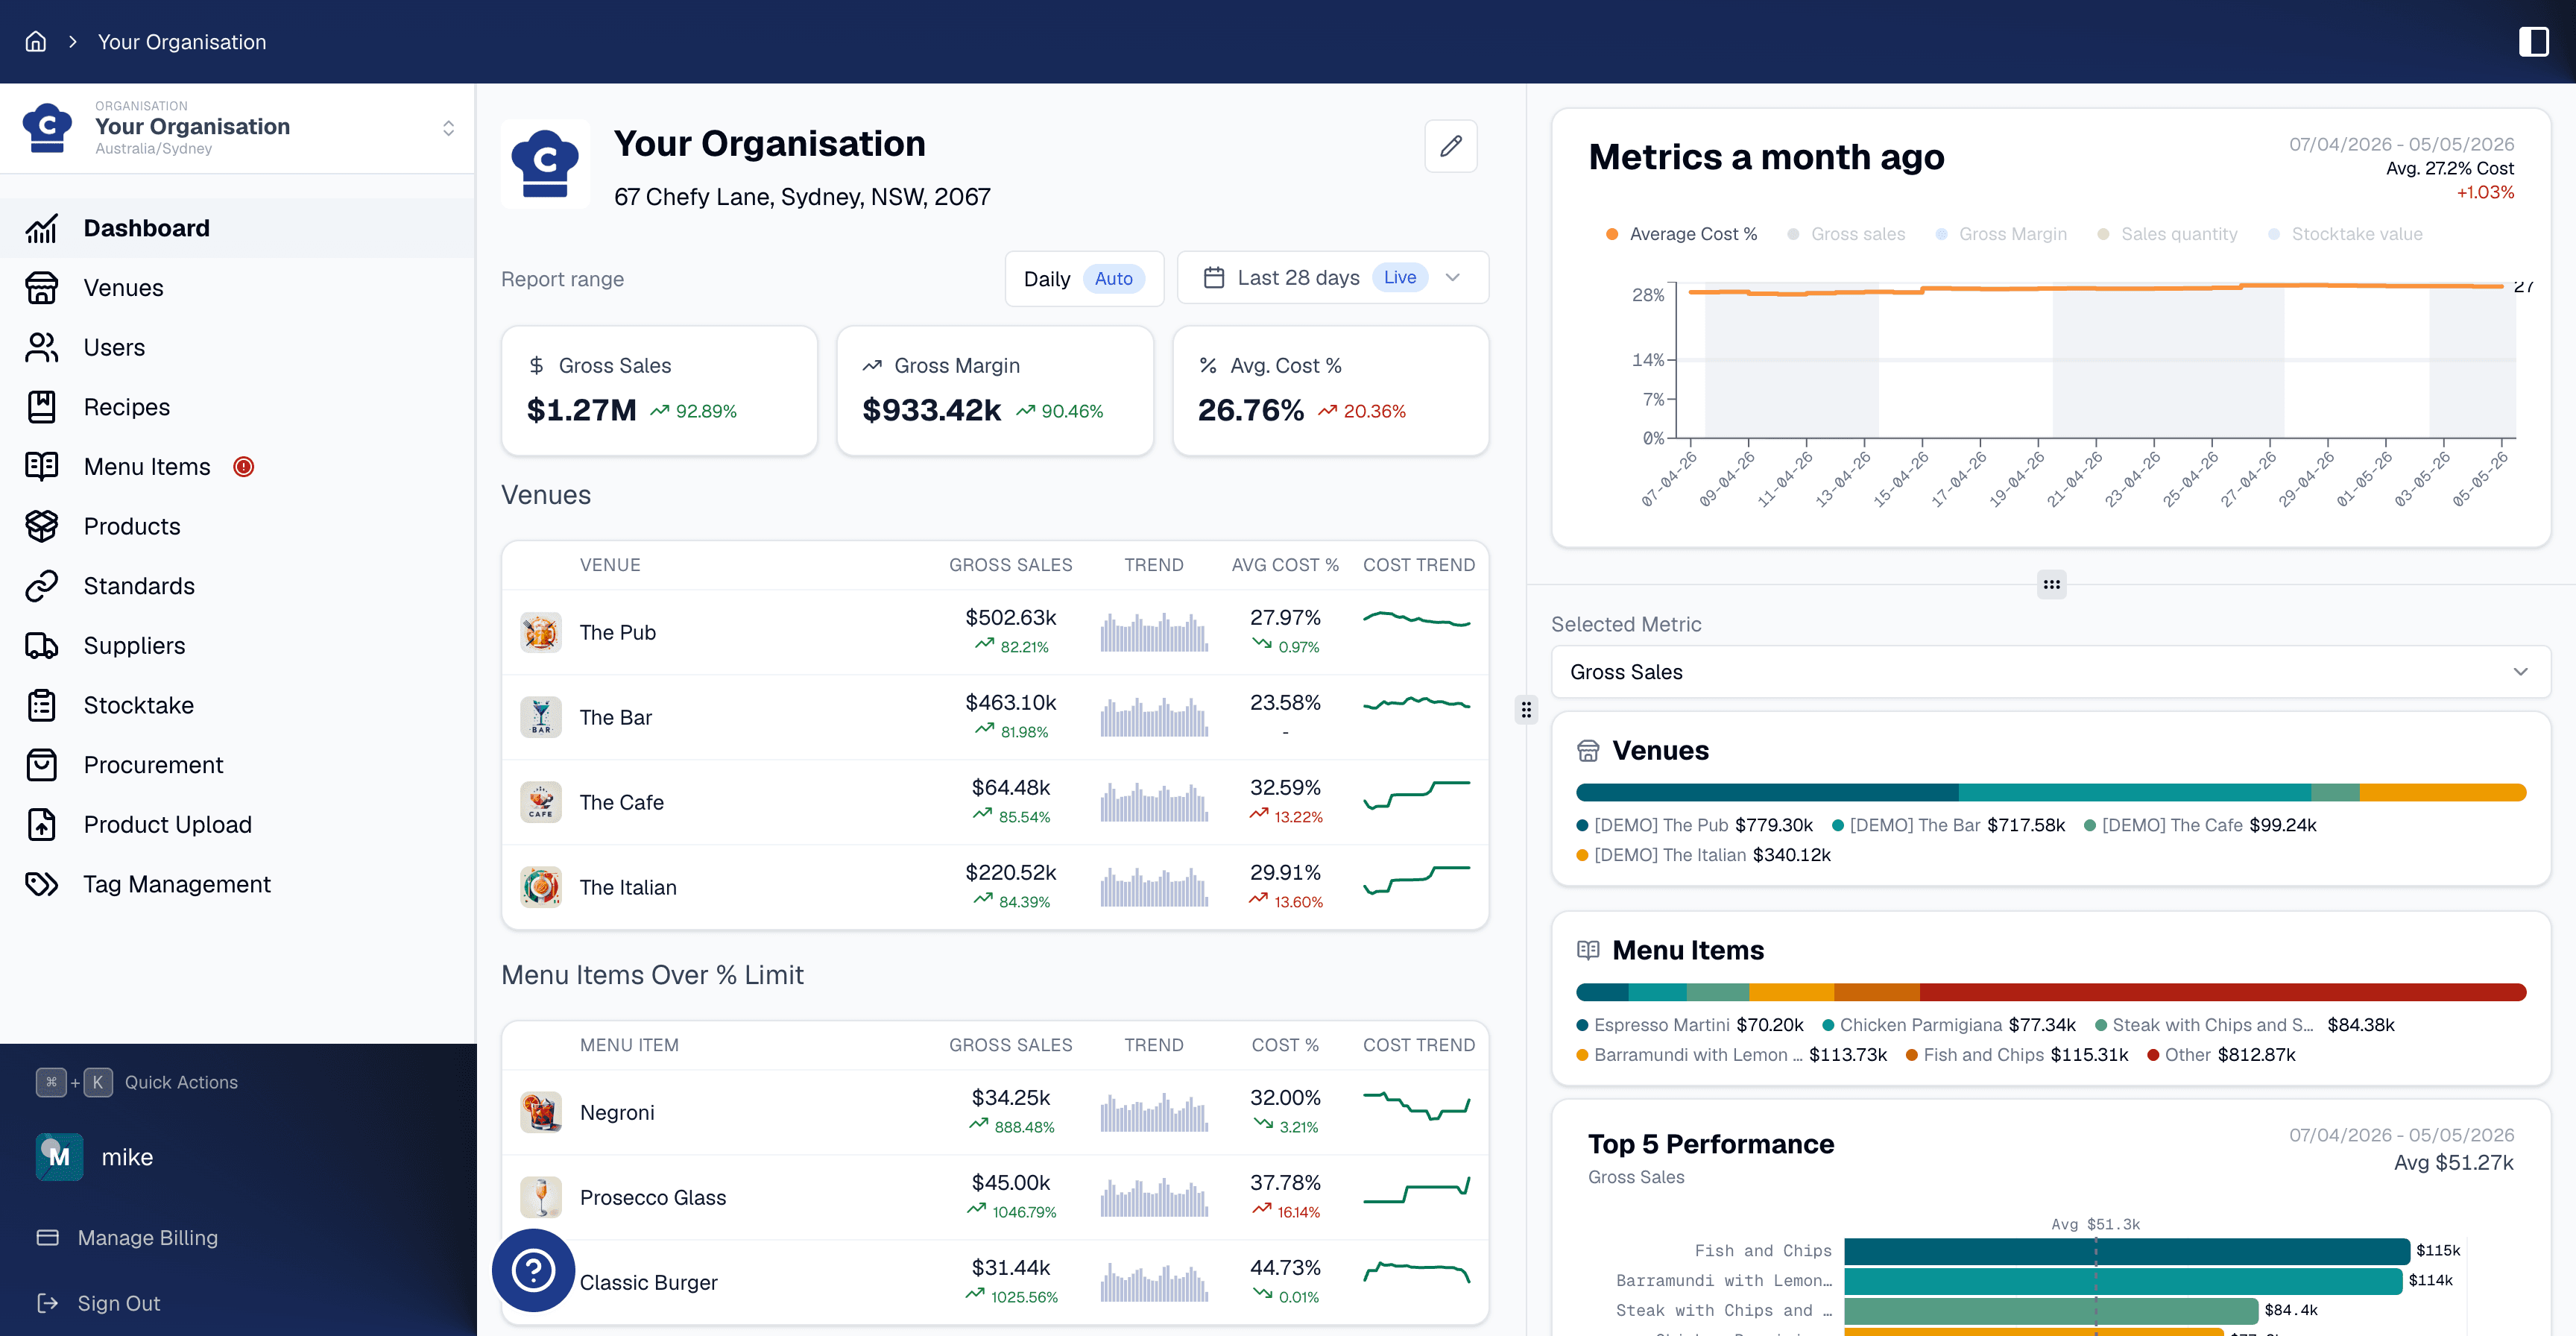2576x1336 pixels.
Task: Open the Prosecco Glass menu item row
Action: [995, 1197]
